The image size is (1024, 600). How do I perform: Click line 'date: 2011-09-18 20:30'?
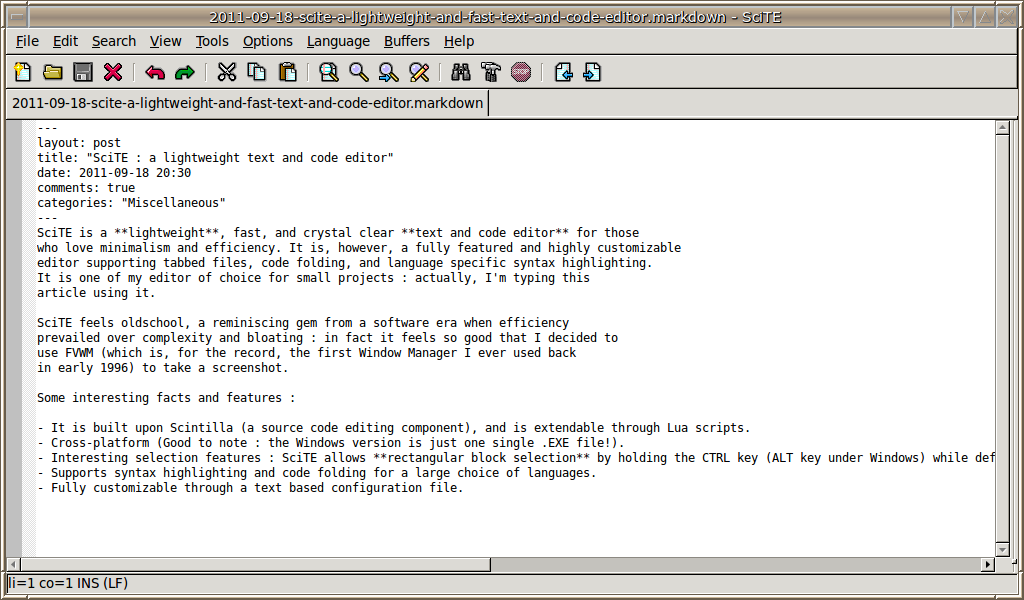pyautogui.click(x=114, y=173)
